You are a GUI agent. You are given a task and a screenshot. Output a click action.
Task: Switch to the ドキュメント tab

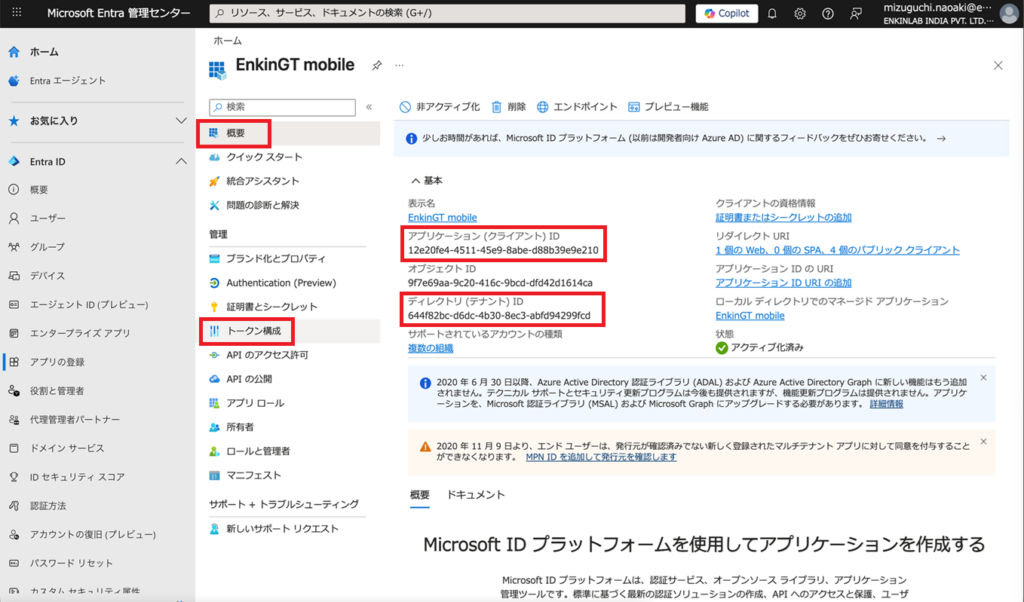click(475, 495)
